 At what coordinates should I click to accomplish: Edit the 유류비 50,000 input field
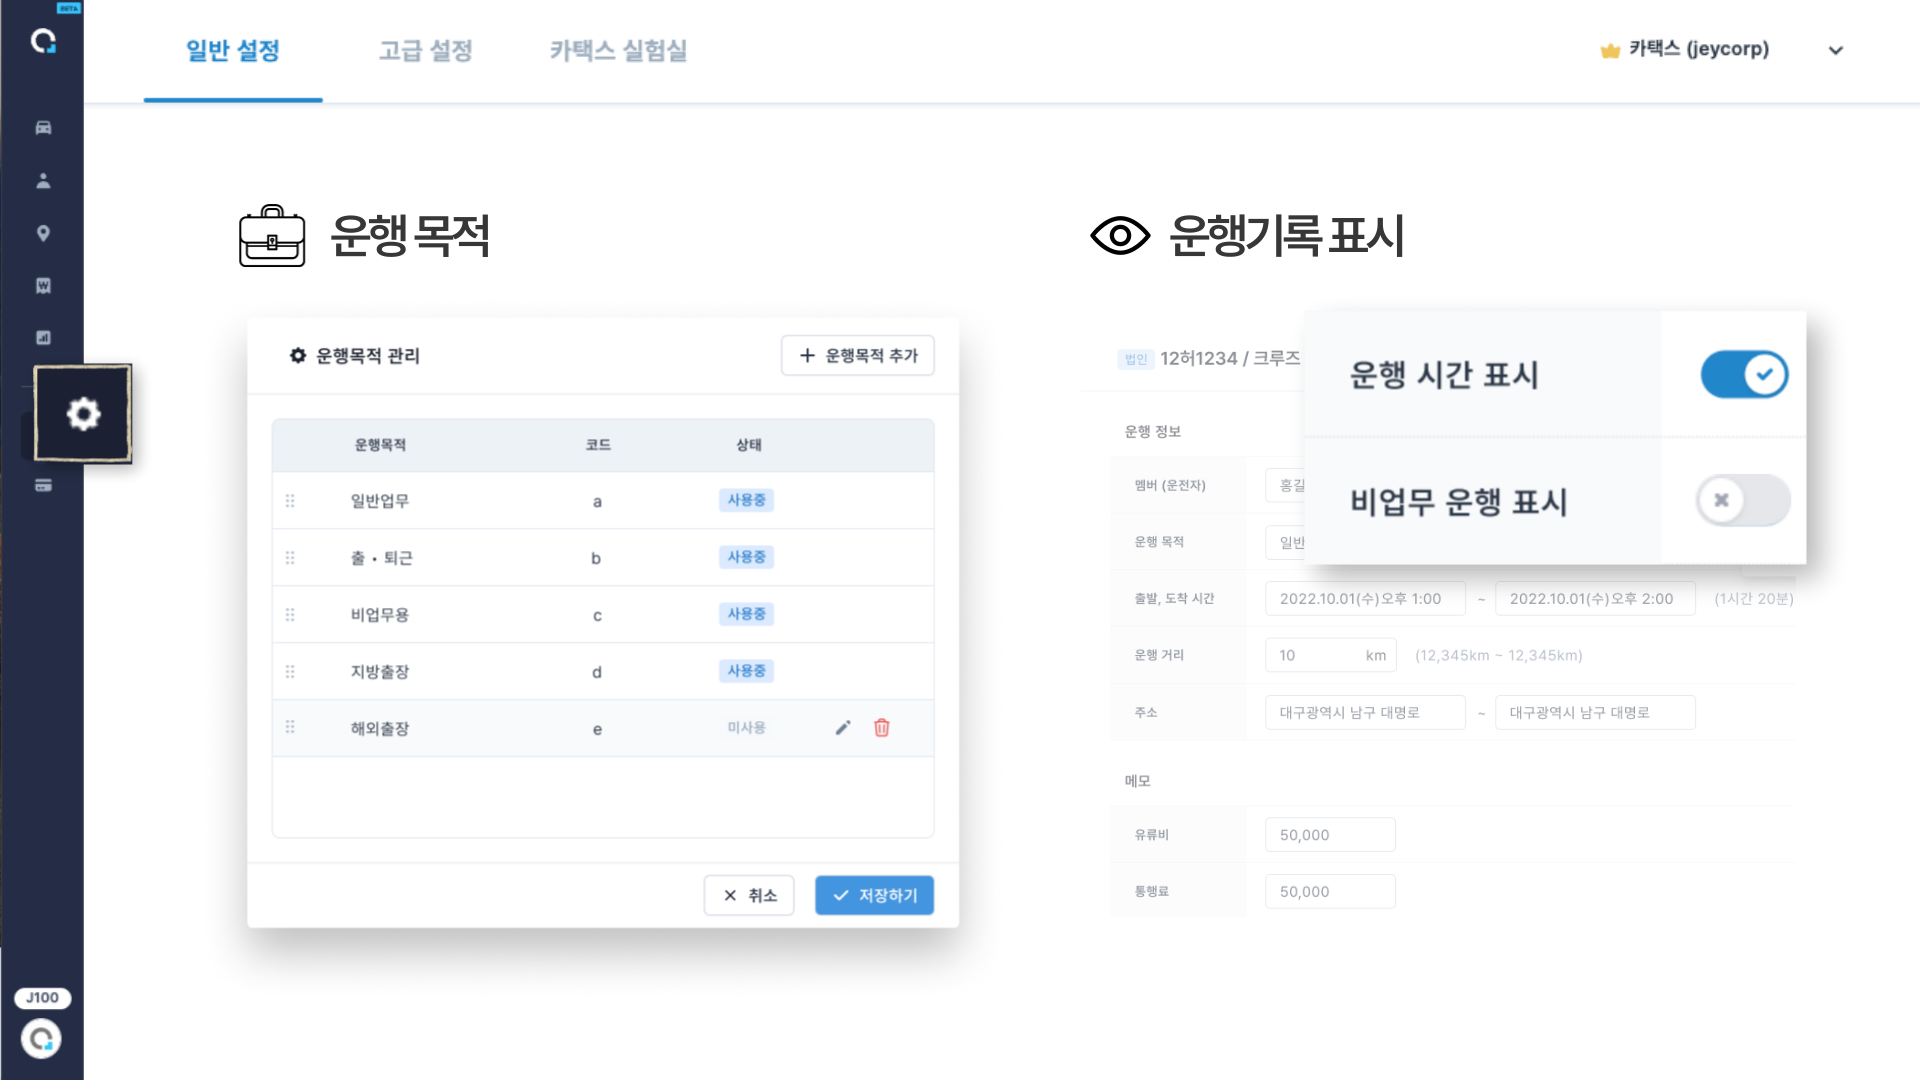tap(1330, 834)
